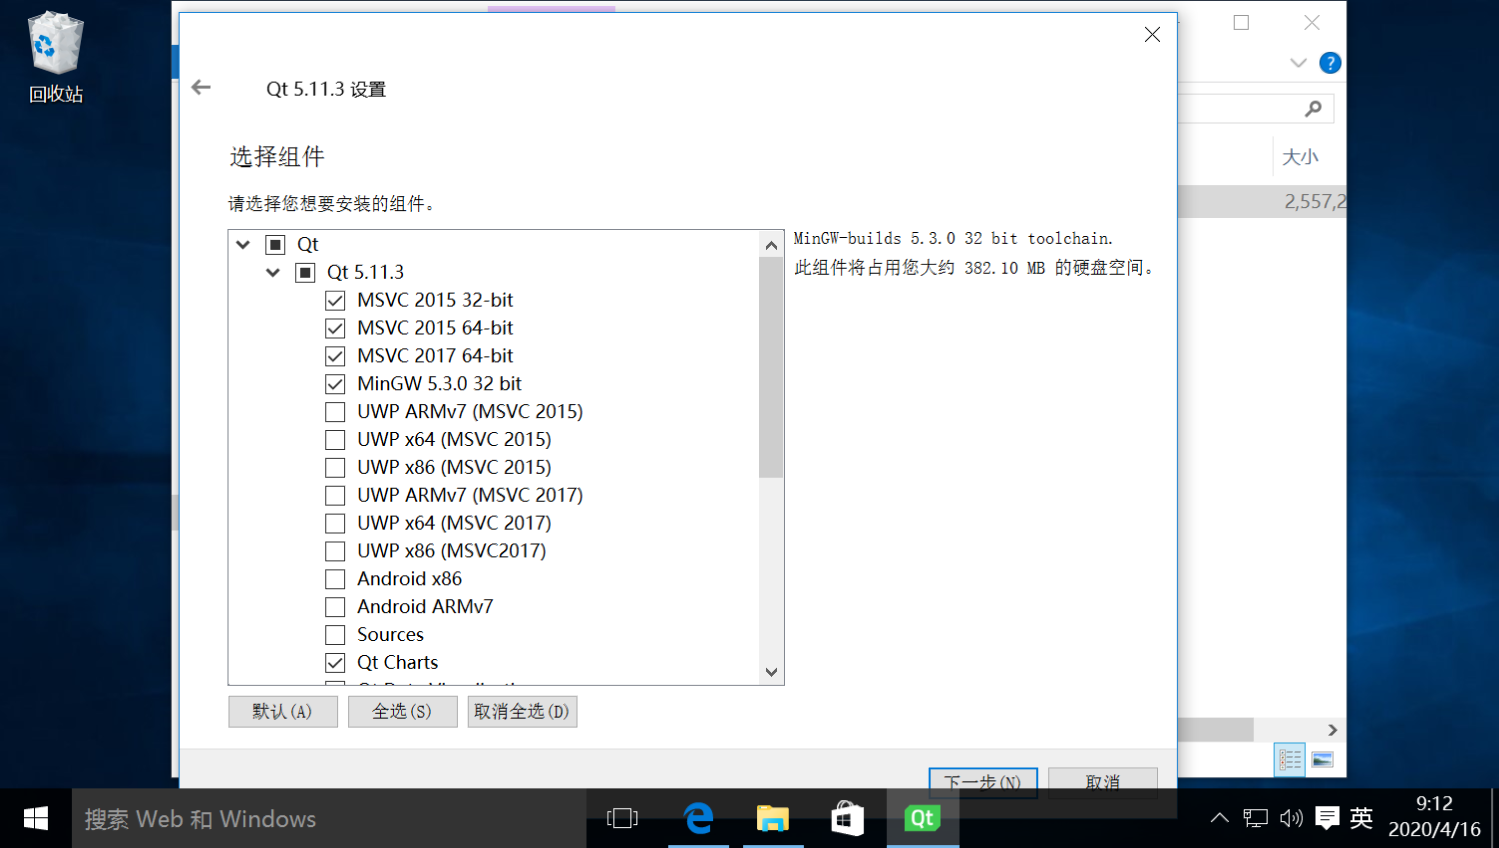Open the Windows Store from the taskbar
The image size is (1499, 848).
click(x=847, y=817)
